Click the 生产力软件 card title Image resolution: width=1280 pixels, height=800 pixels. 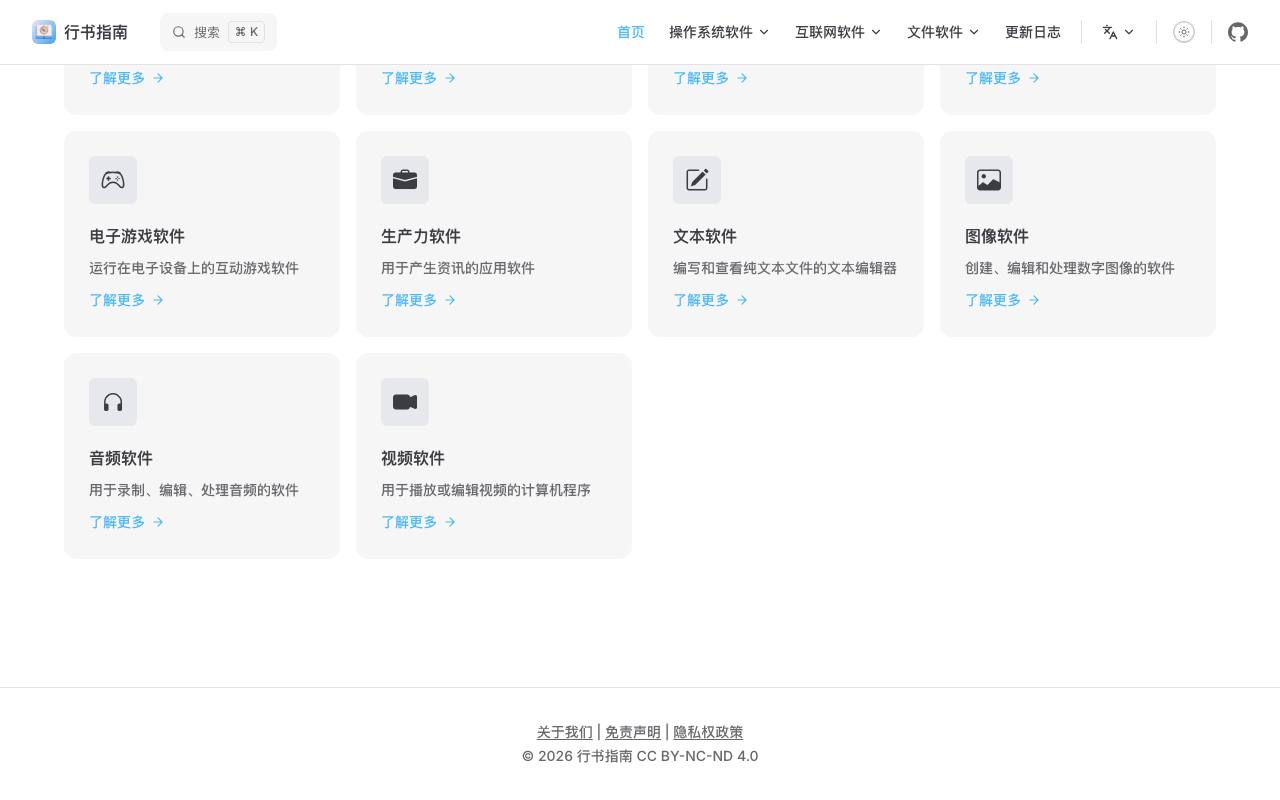pyautogui.click(x=421, y=236)
